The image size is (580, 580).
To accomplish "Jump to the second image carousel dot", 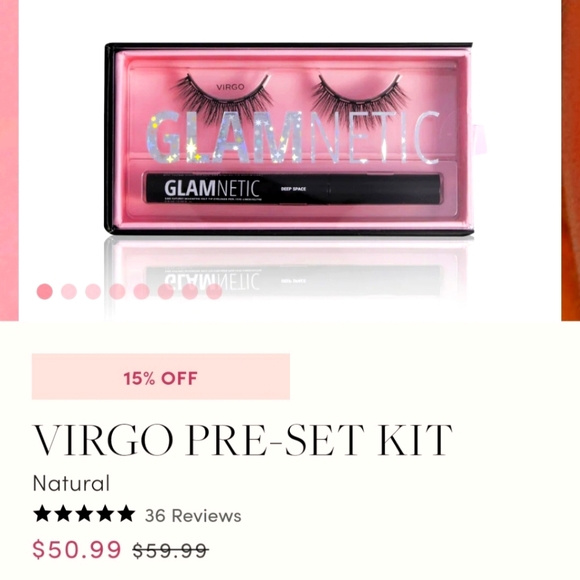I will [x=69, y=291].
